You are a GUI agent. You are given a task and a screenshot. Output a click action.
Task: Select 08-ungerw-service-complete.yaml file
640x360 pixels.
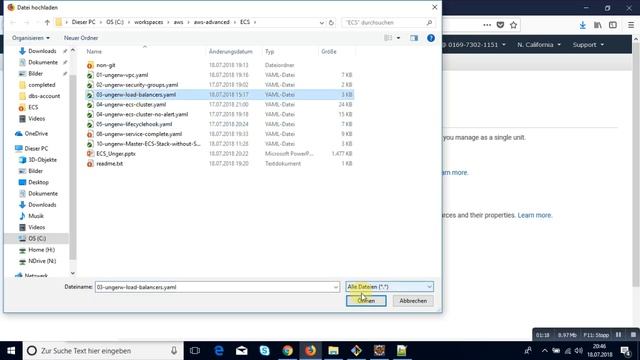(x=139, y=134)
